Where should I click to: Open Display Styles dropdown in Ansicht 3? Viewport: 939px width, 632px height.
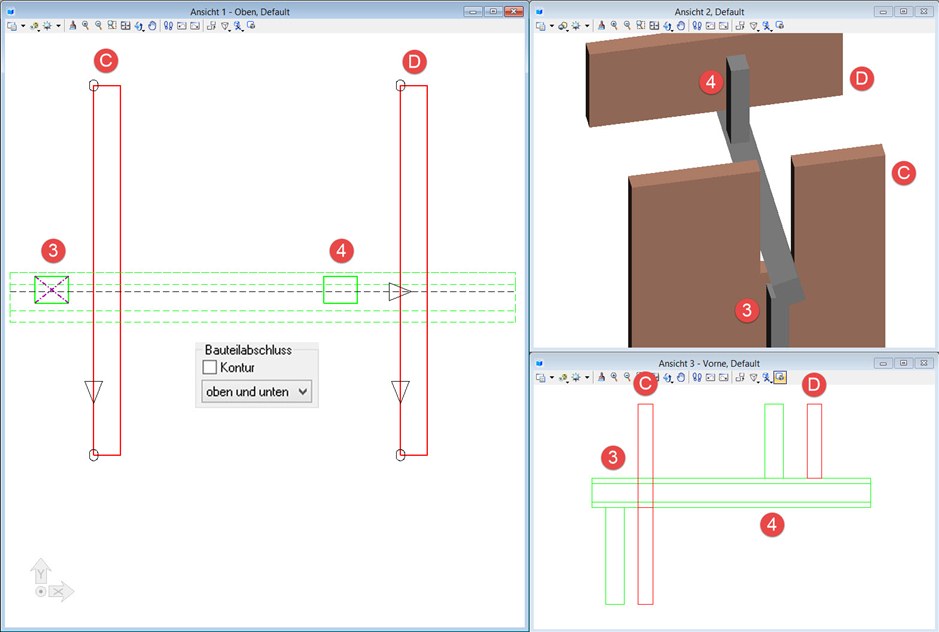(564, 377)
